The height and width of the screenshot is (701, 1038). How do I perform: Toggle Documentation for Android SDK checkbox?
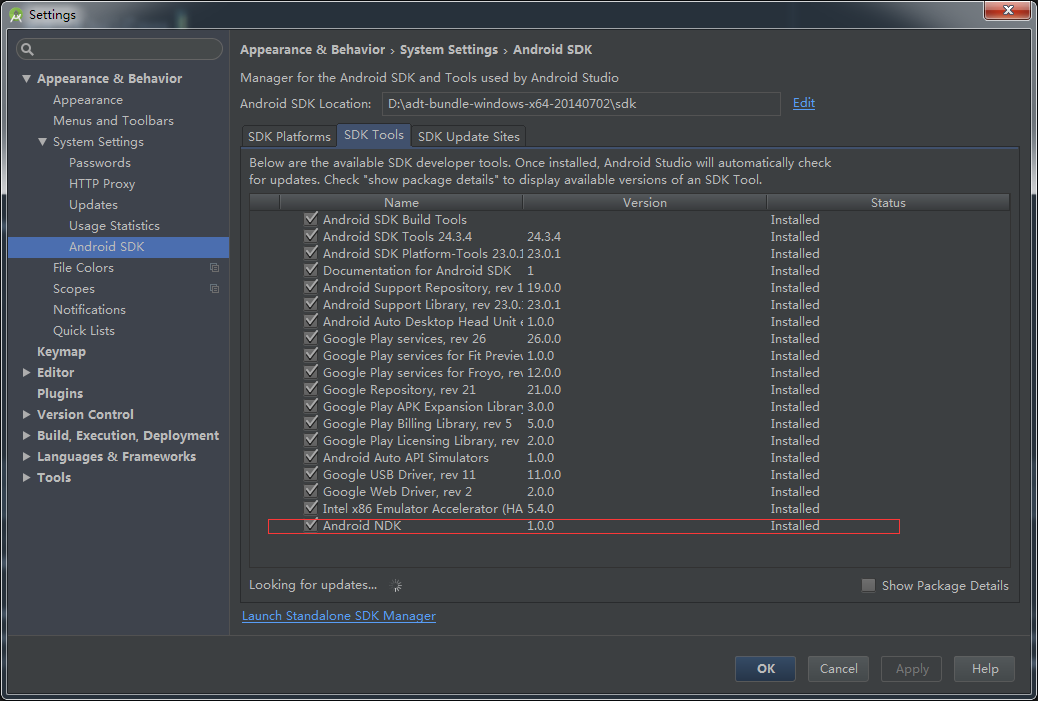(x=310, y=270)
